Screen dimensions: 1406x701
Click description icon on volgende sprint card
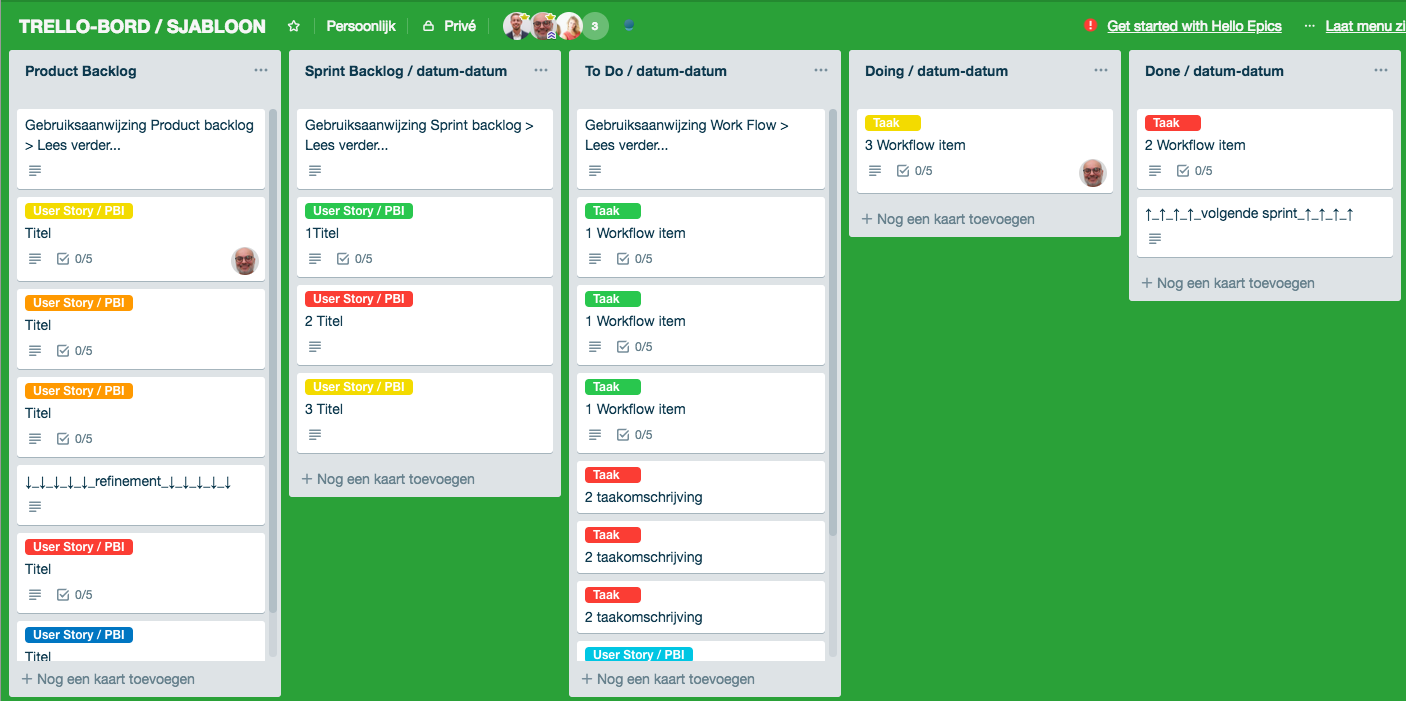(1155, 239)
